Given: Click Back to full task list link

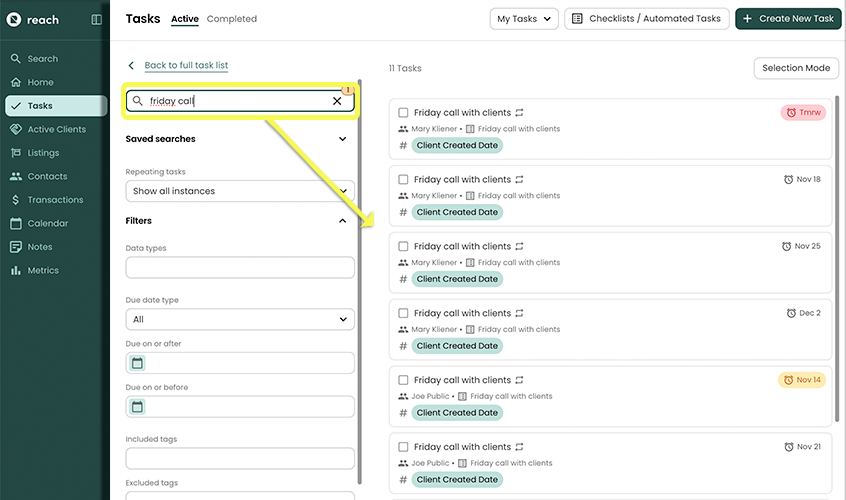Looking at the screenshot, I should coord(186,65).
